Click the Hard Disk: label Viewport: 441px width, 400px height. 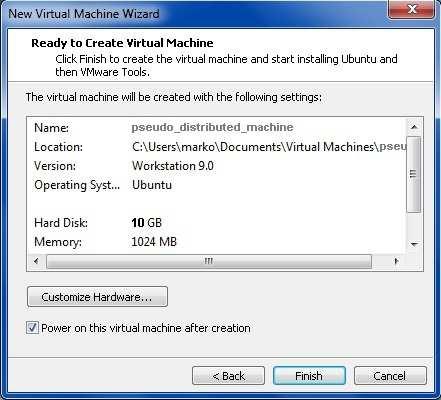(61, 223)
